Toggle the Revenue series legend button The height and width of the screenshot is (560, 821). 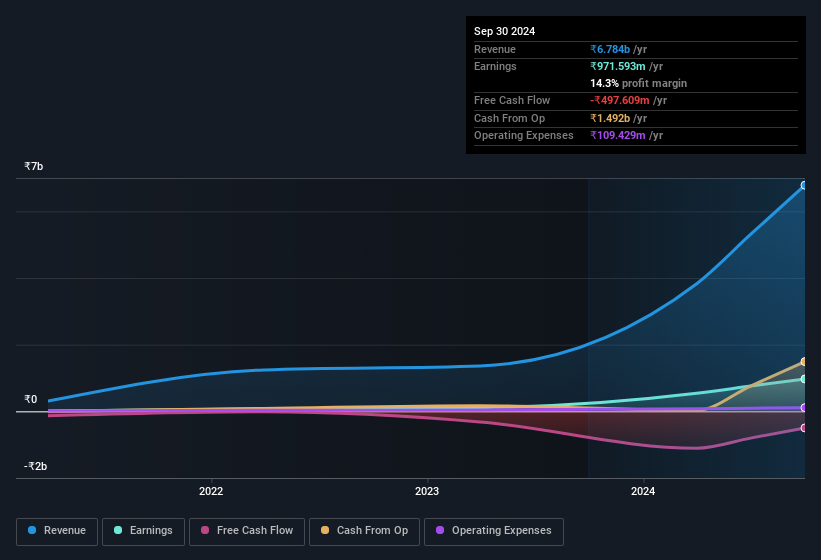pyautogui.click(x=57, y=531)
